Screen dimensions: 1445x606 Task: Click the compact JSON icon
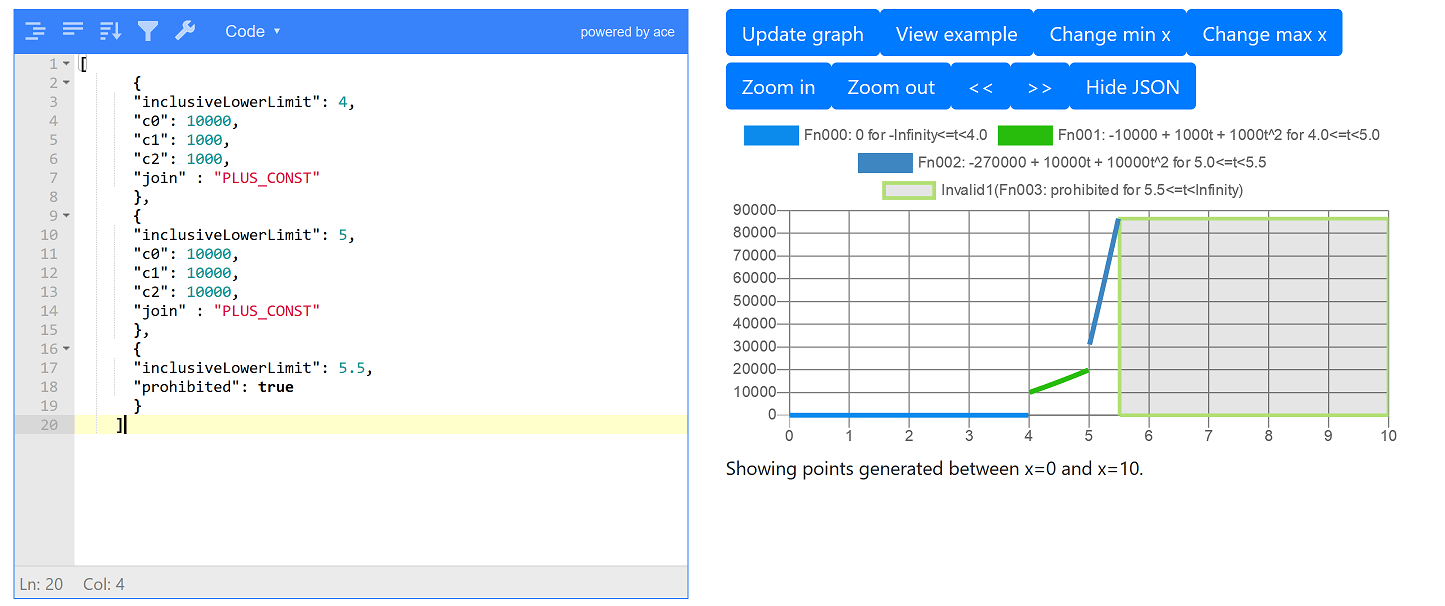click(73, 31)
